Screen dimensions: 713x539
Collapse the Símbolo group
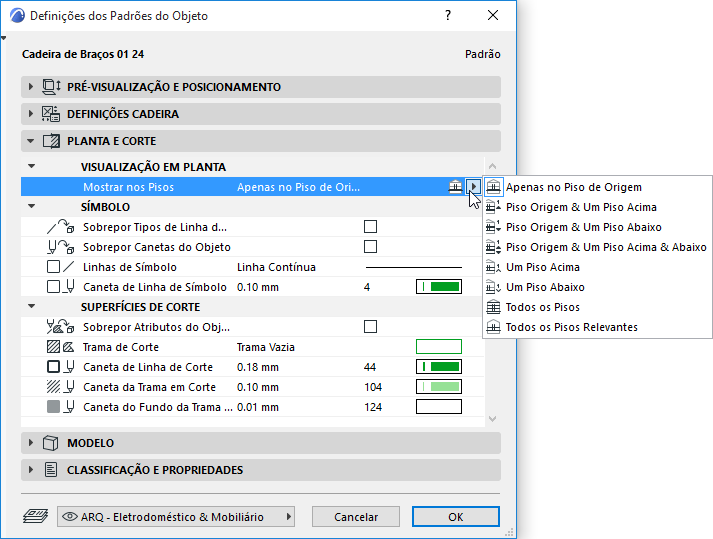tap(31, 207)
